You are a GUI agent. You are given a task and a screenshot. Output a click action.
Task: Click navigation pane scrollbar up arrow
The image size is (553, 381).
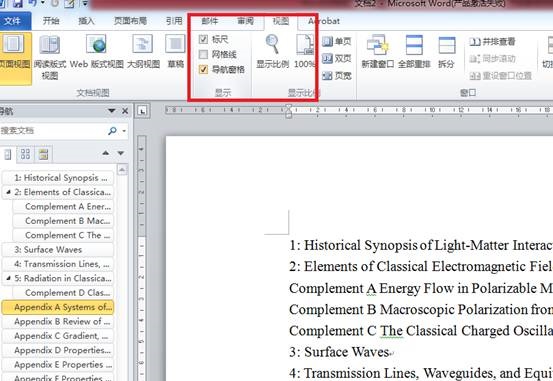(122, 170)
